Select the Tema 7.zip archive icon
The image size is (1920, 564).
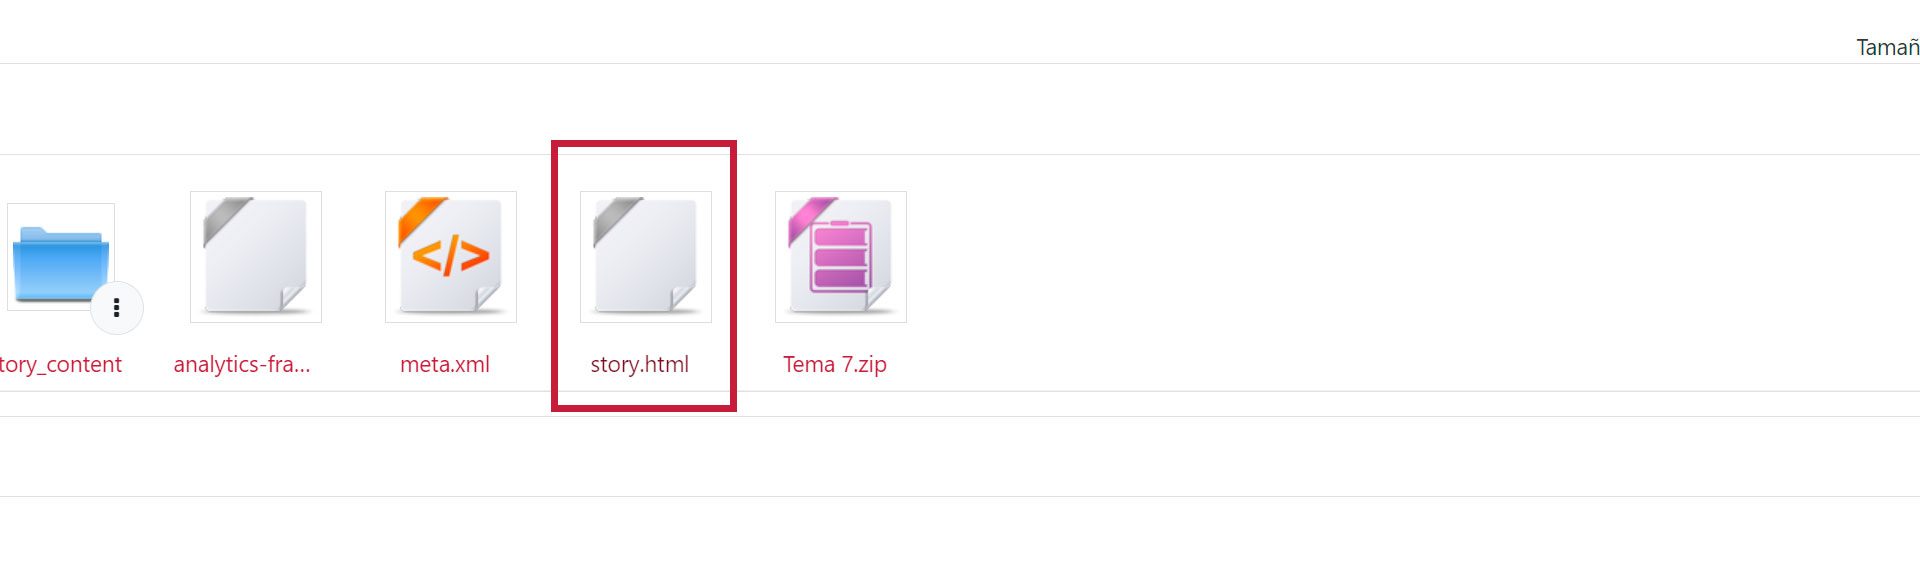841,257
